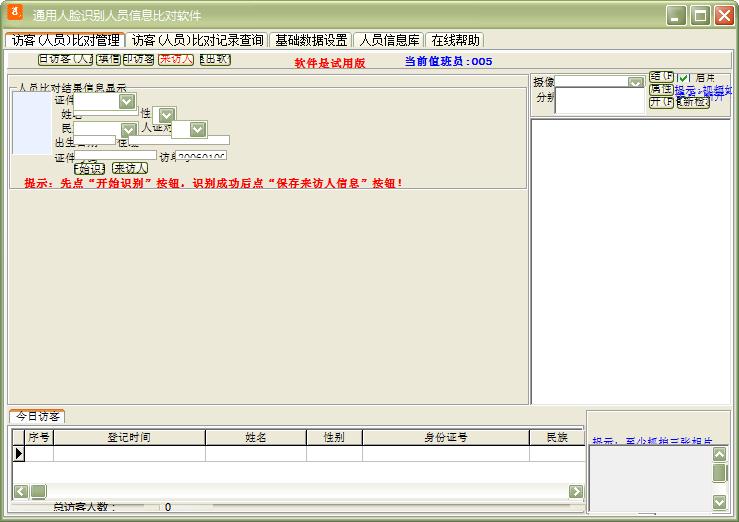The image size is (739, 522).
Task: Click the visitor table left scroll arrow
Action: 20,491
